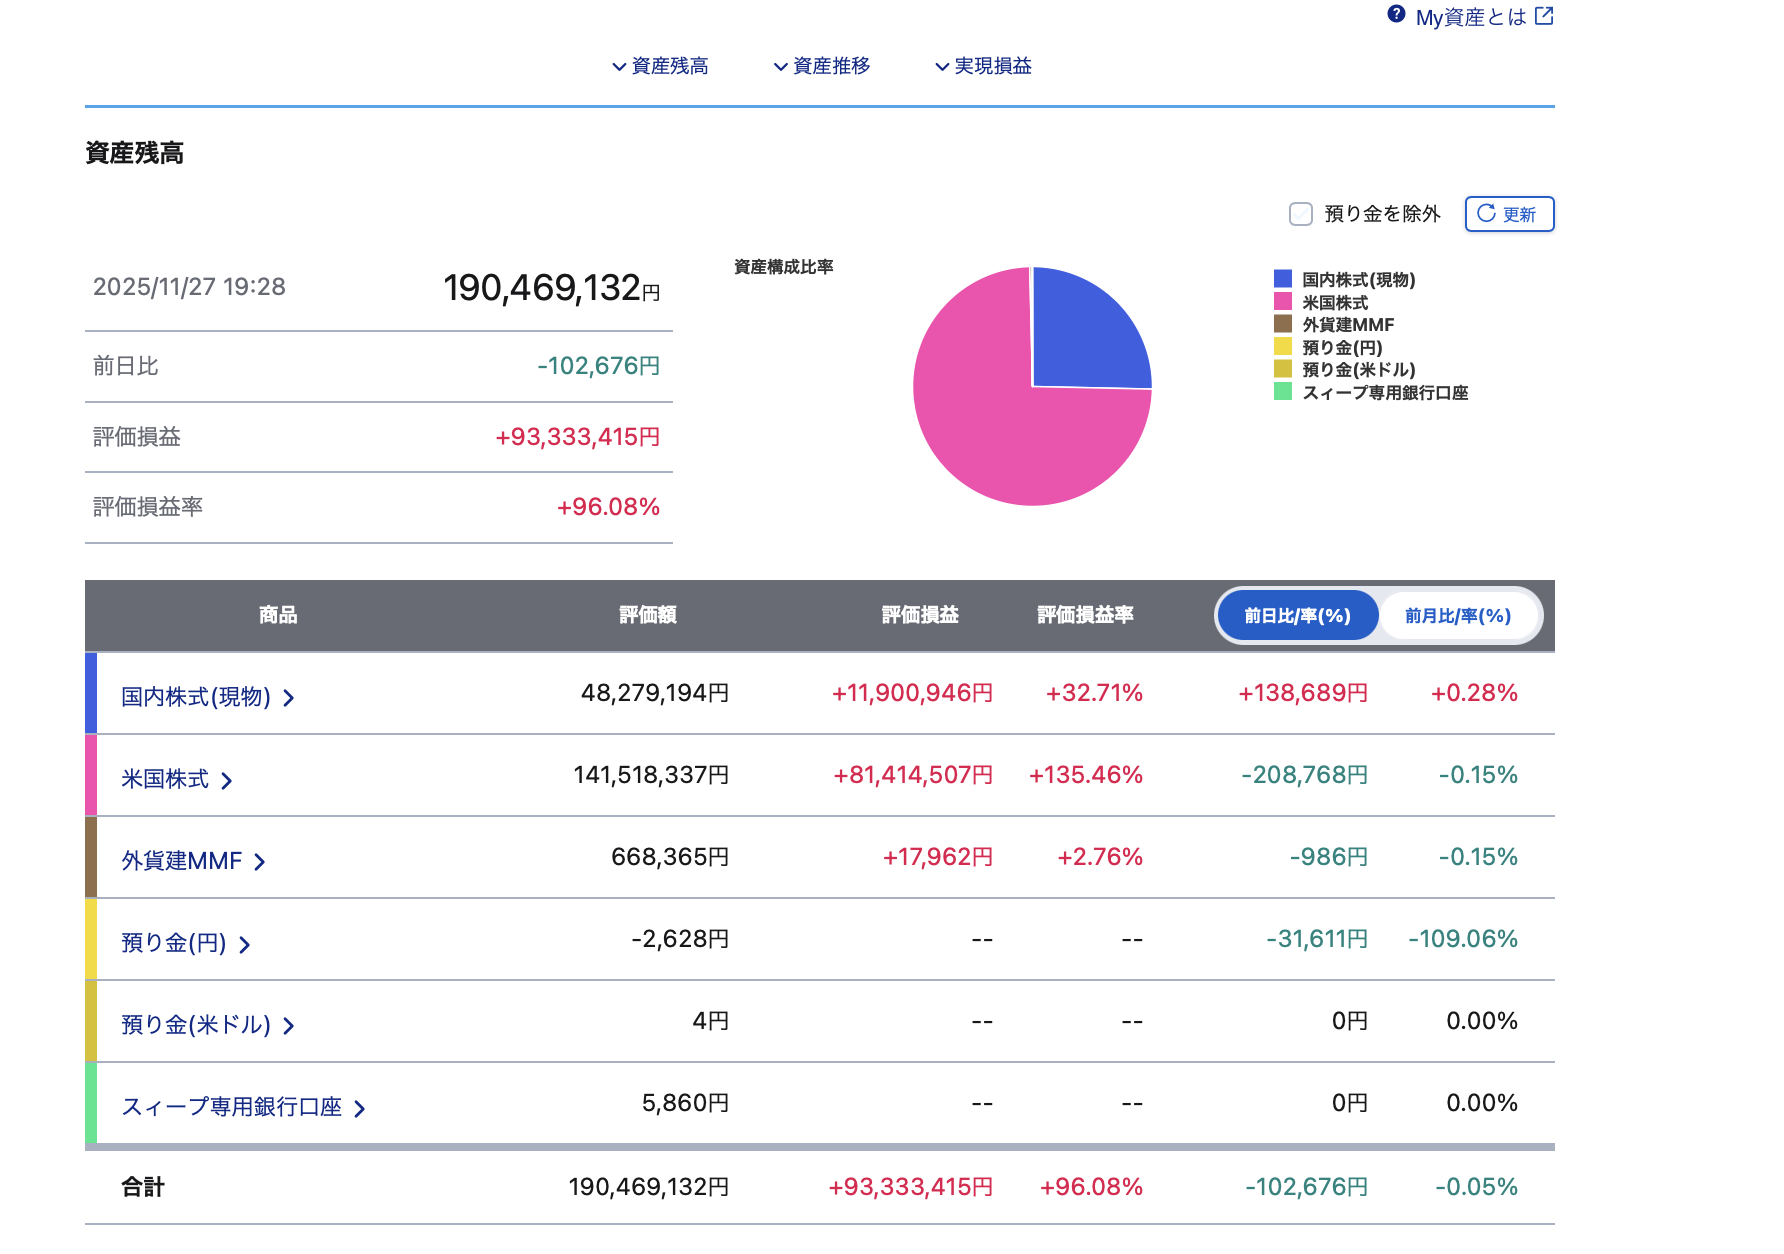Click the help question mark icon

[x=1396, y=14]
